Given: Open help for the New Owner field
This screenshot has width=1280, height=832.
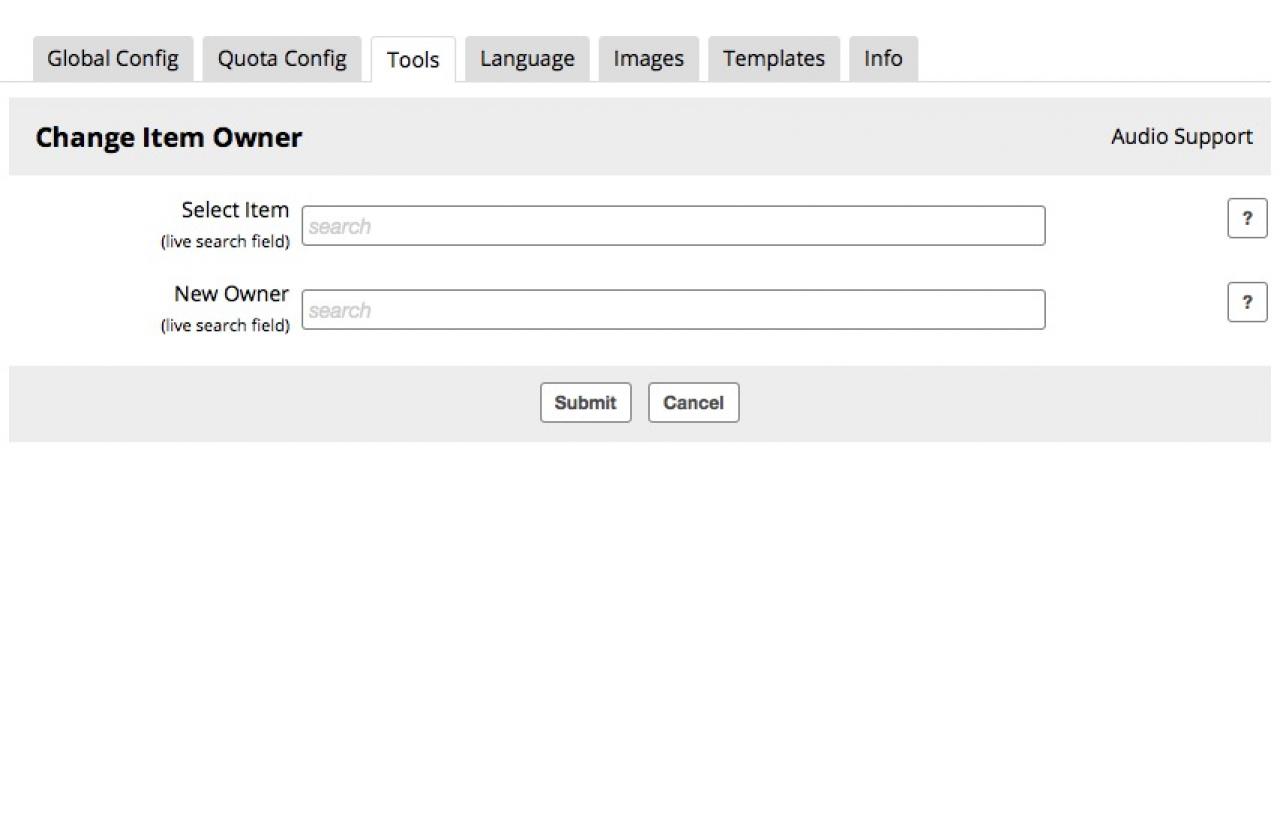Looking at the screenshot, I should [x=1246, y=302].
